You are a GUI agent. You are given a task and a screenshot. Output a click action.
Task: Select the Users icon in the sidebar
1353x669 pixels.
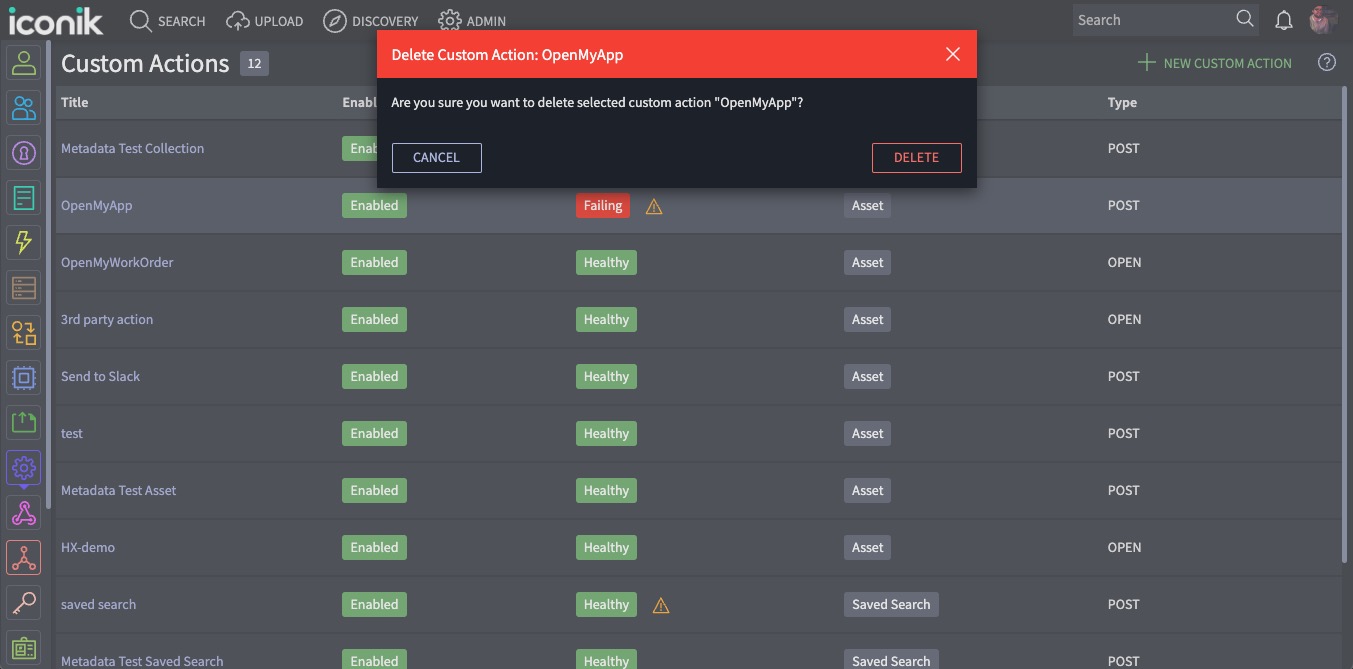[x=24, y=62]
